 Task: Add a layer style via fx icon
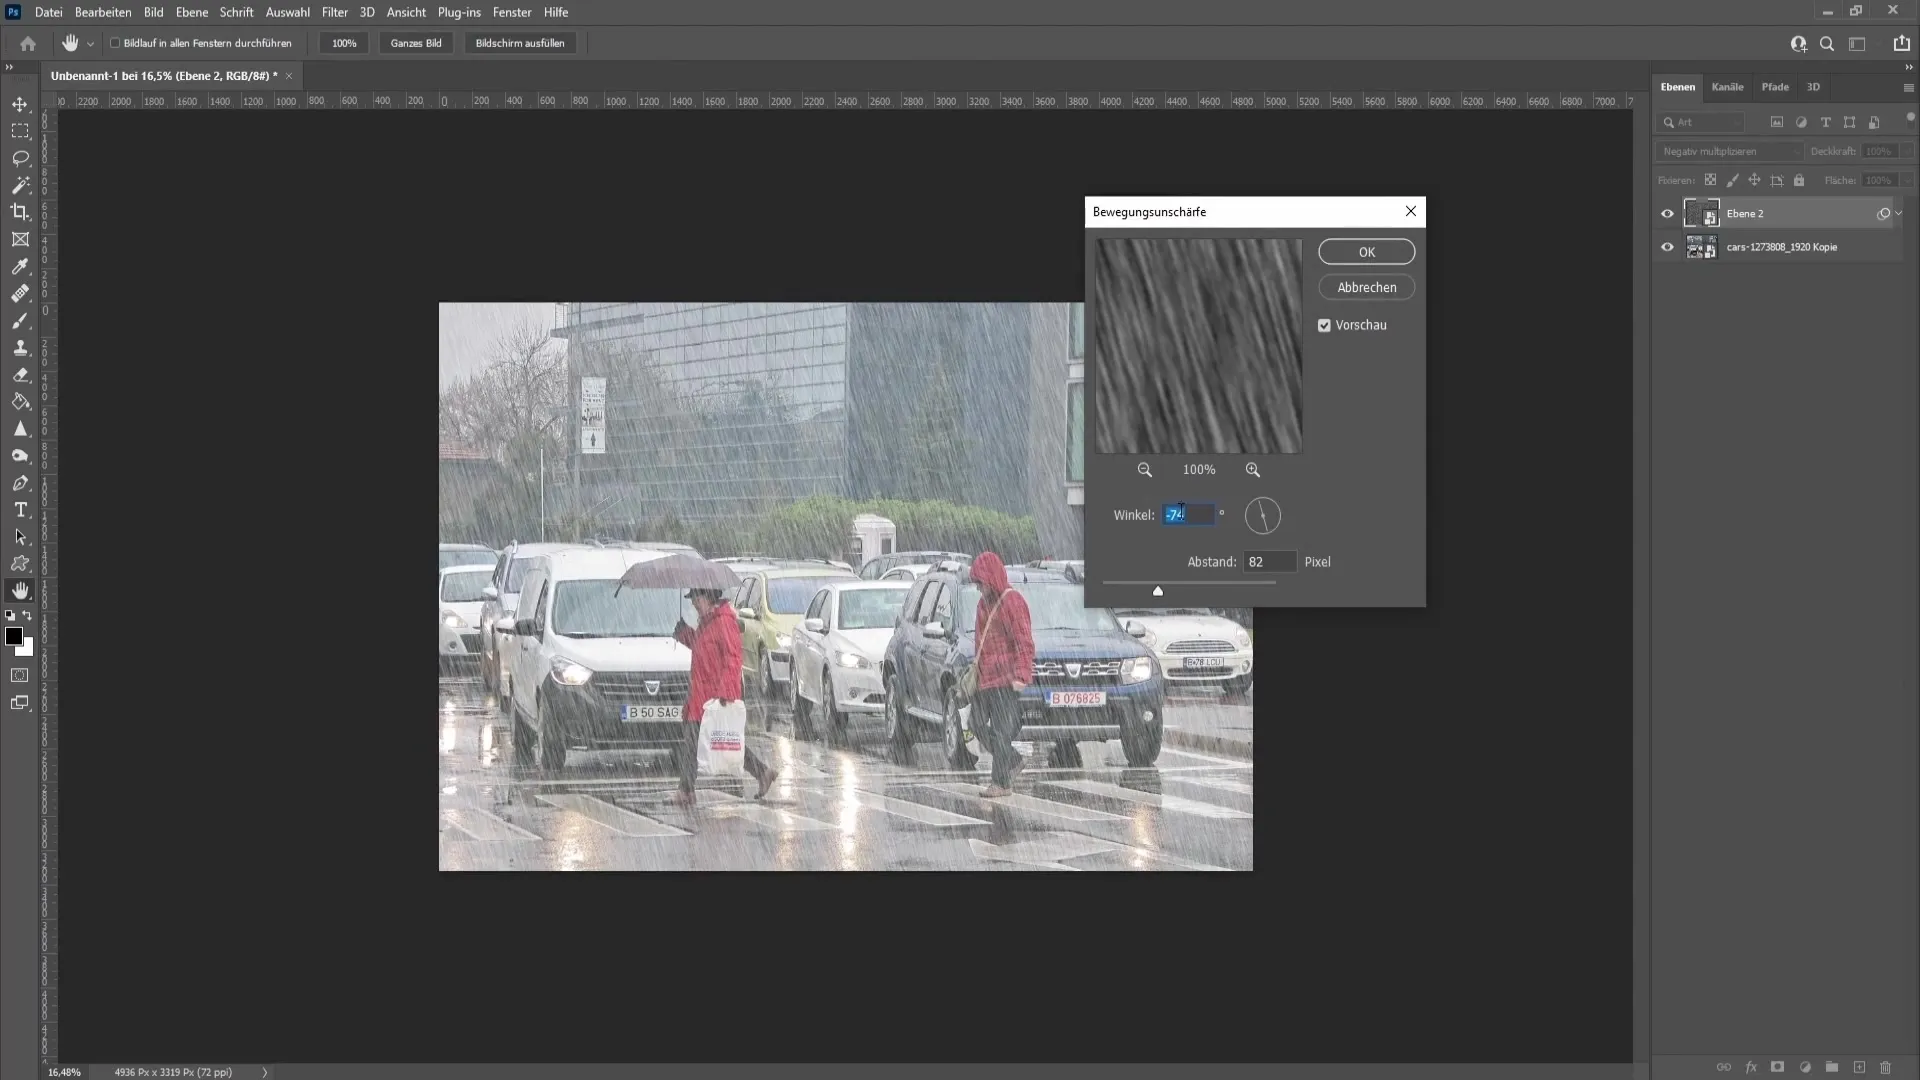tap(1751, 1068)
